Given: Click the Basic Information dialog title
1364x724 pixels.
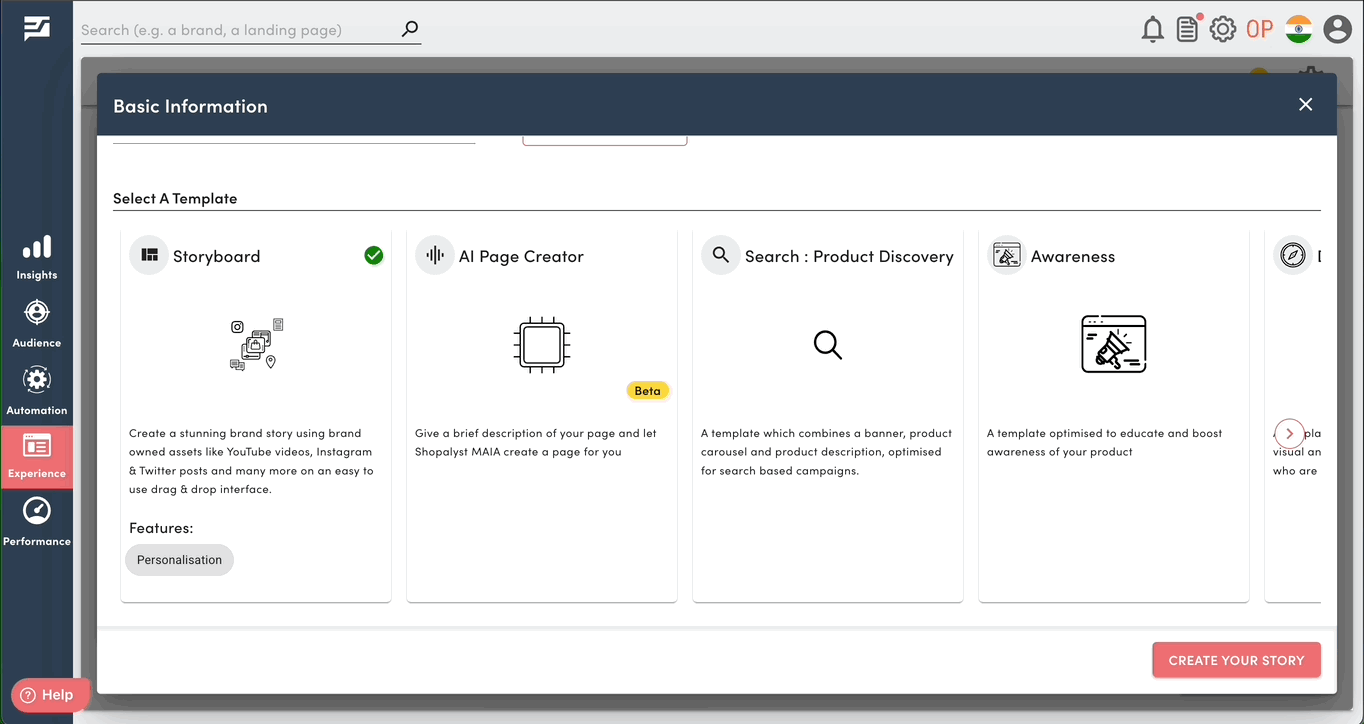Looking at the screenshot, I should click(190, 106).
